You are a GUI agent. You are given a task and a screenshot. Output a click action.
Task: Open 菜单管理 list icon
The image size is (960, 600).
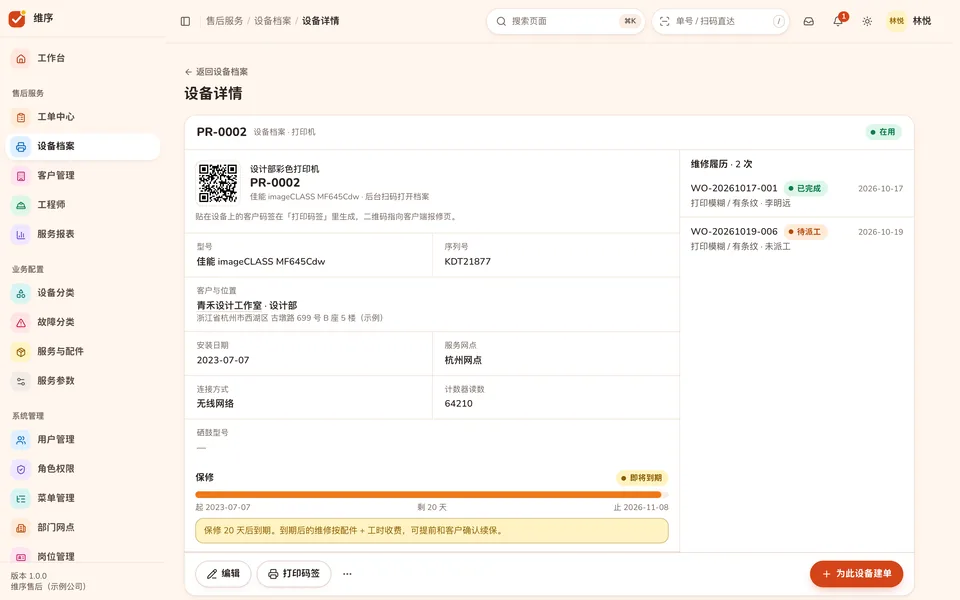21,498
